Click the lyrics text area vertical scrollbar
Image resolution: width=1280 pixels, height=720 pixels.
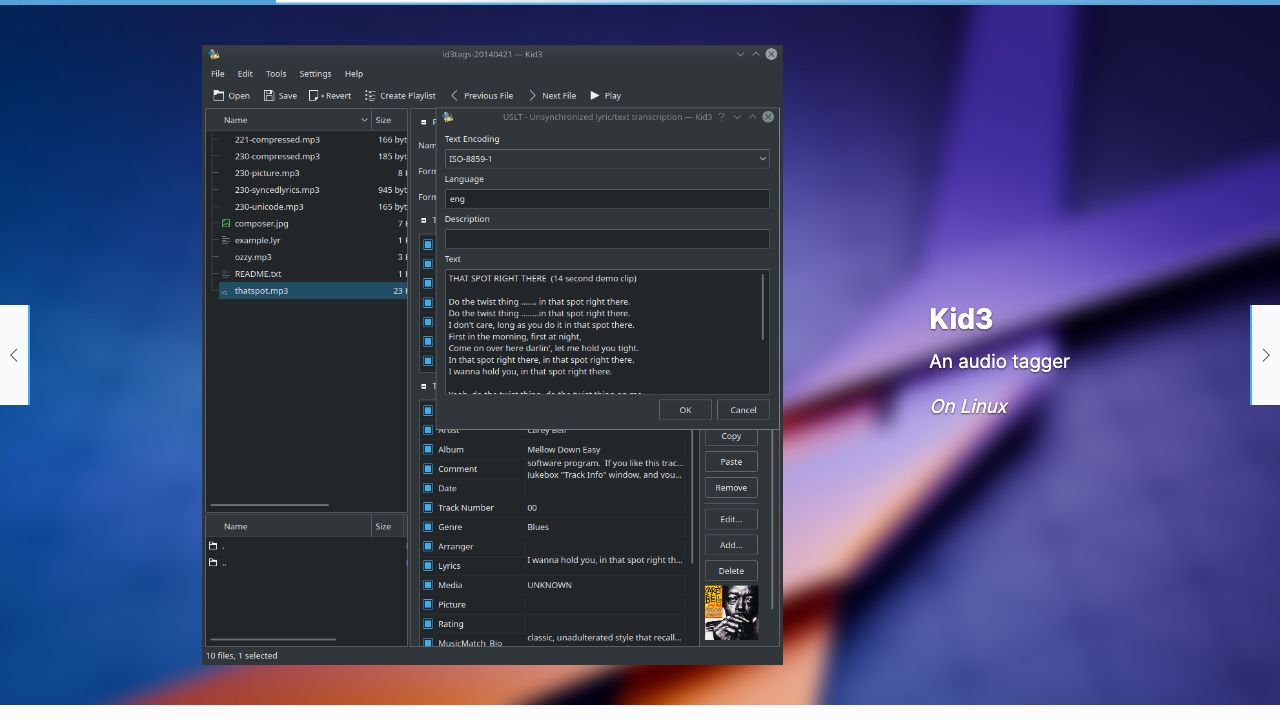coord(763,307)
